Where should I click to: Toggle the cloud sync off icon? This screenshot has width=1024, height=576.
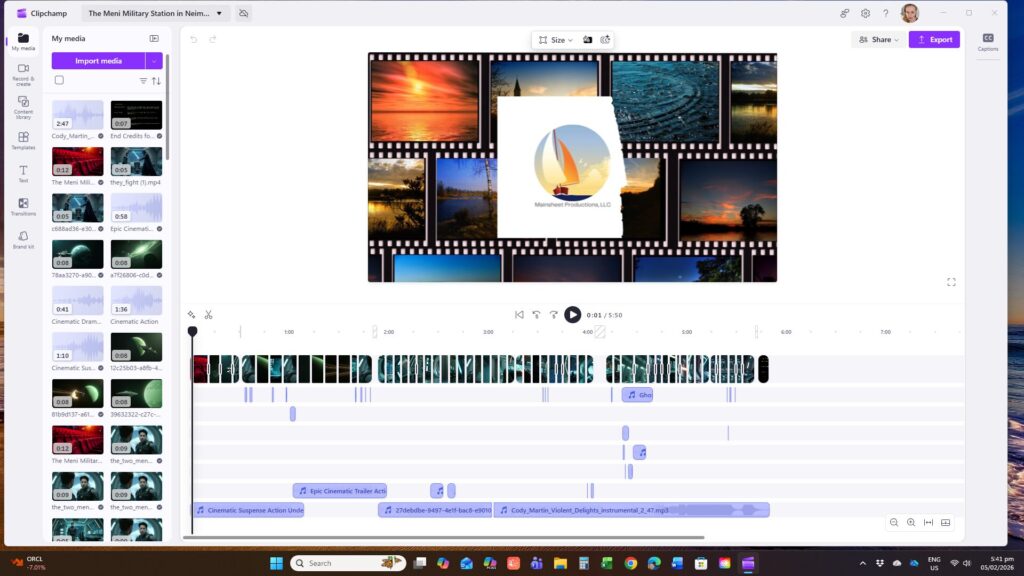[244, 13]
